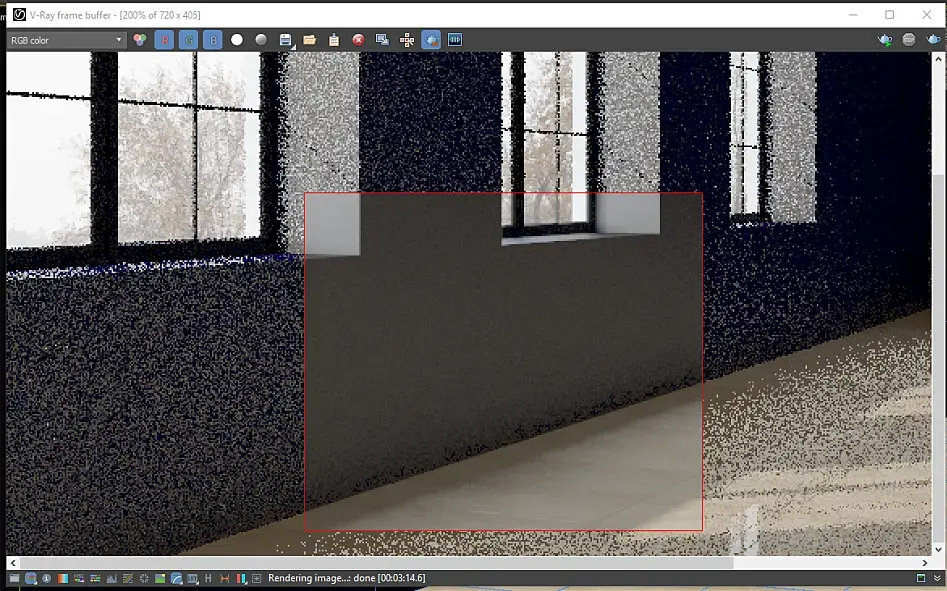The height and width of the screenshot is (591, 947).
Task: Enable monochromatic mode gray sphere
Action: coord(261,40)
